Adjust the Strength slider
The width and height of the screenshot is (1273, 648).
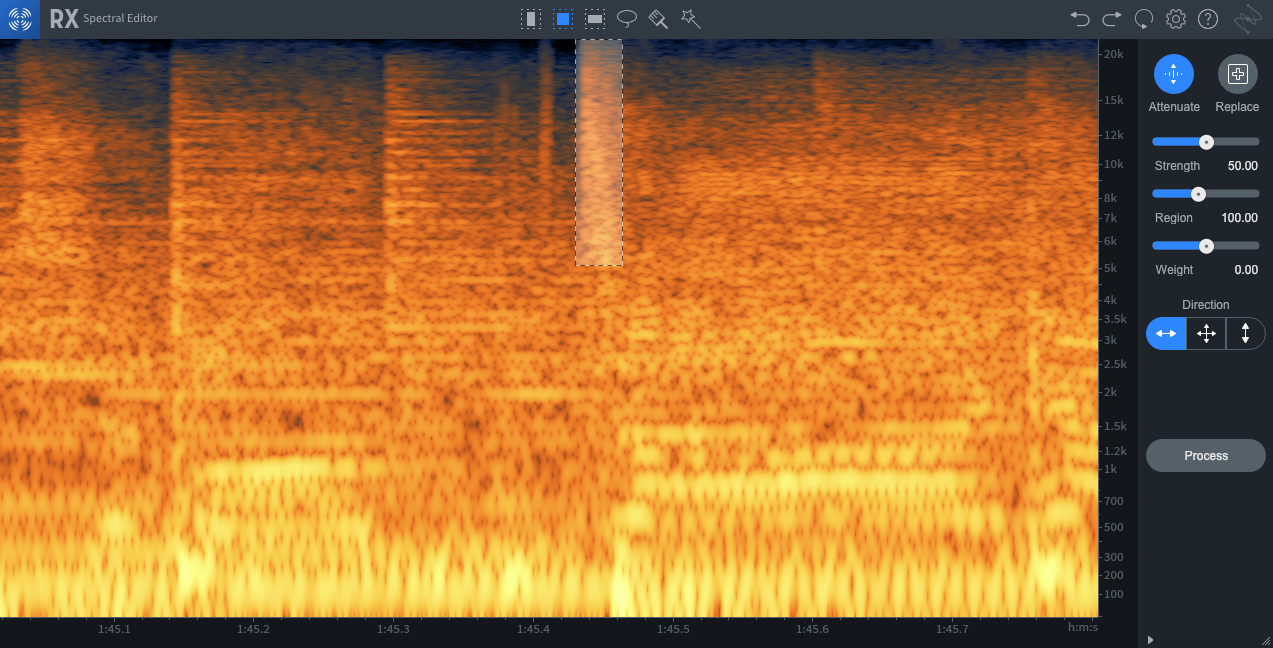[1206, 142]
